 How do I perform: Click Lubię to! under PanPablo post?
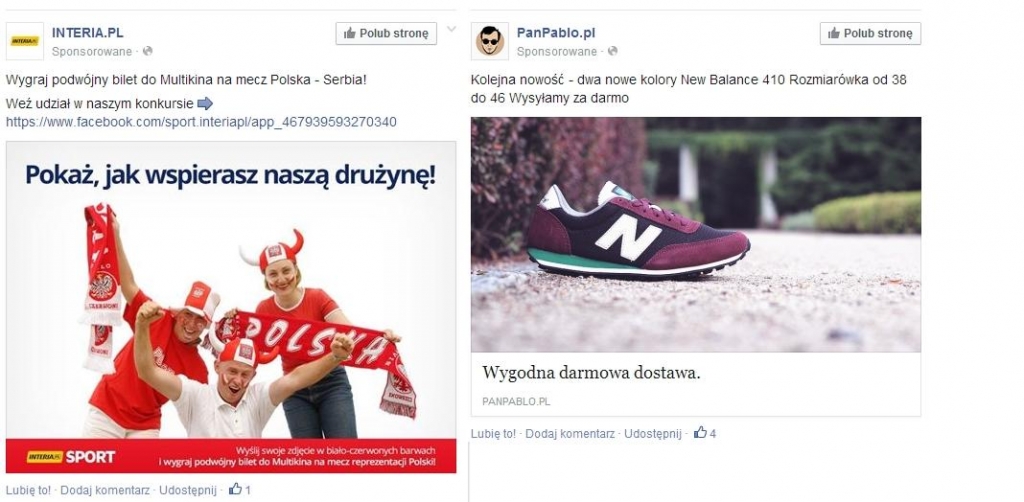pyautogui.click(x=493, y=433)
